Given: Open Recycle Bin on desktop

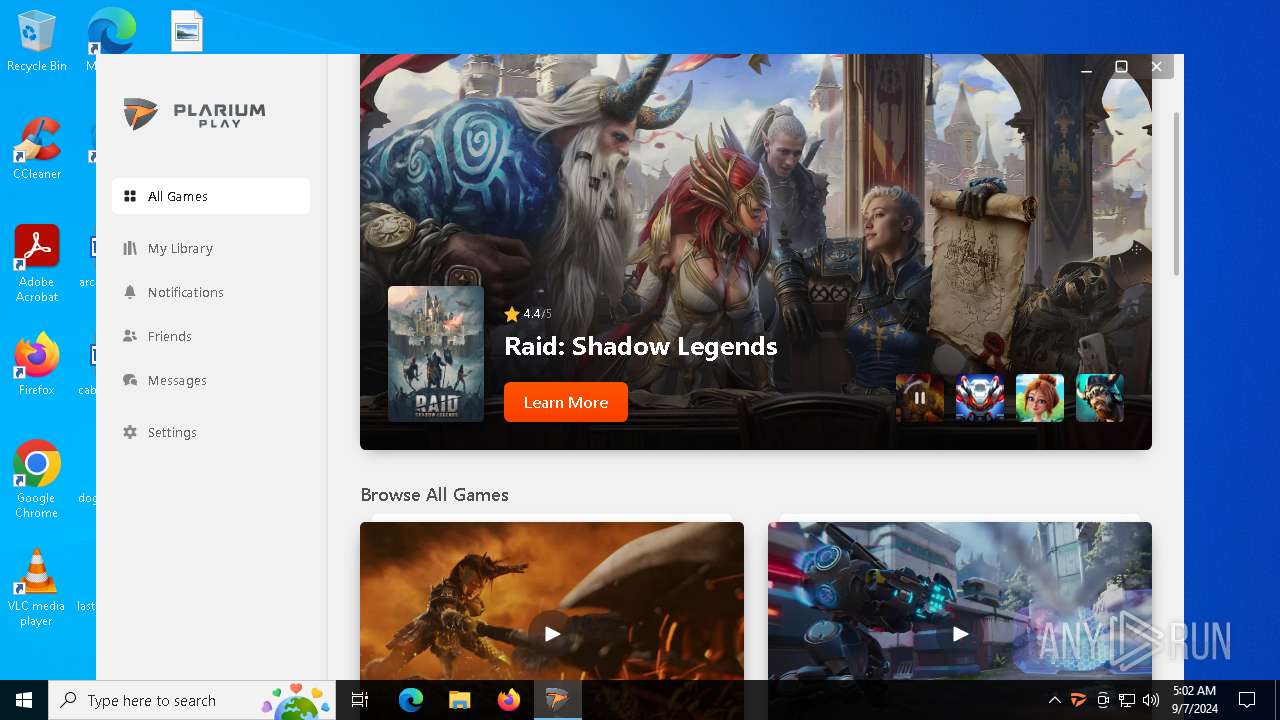Looking at the screenshot, I should pos(37,42).
